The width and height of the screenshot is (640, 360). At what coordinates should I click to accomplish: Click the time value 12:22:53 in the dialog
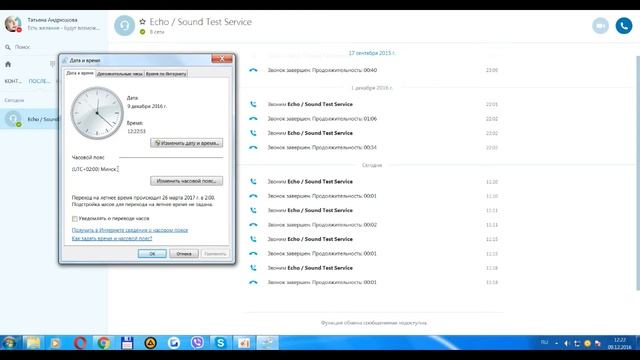pos(136,131)
